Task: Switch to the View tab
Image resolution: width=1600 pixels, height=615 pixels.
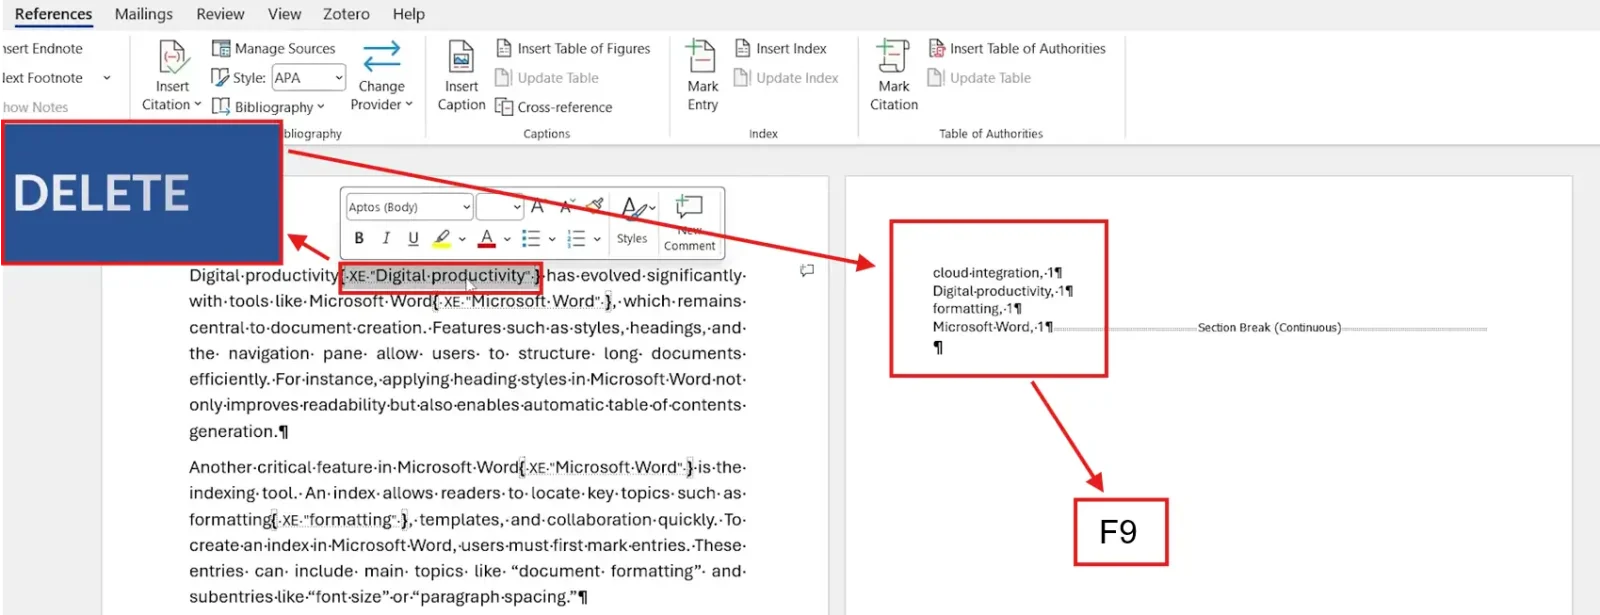Action: (284, 14)
